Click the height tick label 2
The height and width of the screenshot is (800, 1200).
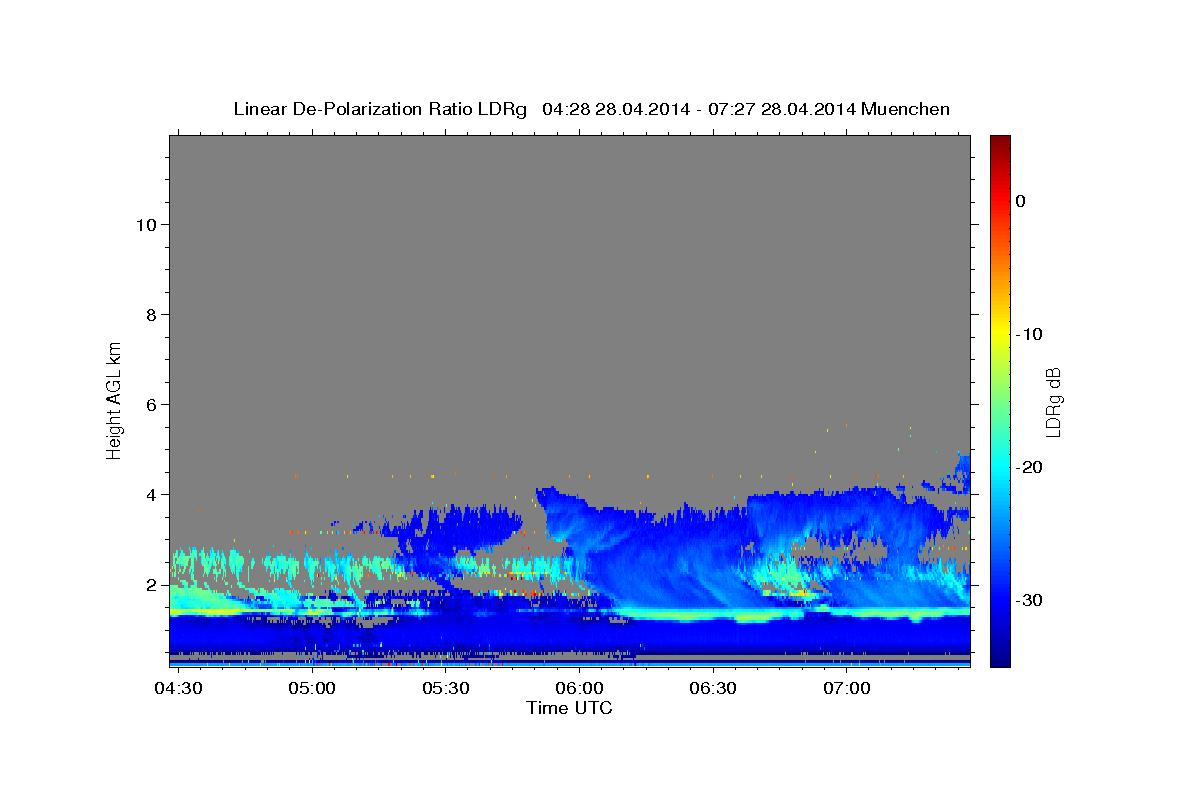[152, 585]
